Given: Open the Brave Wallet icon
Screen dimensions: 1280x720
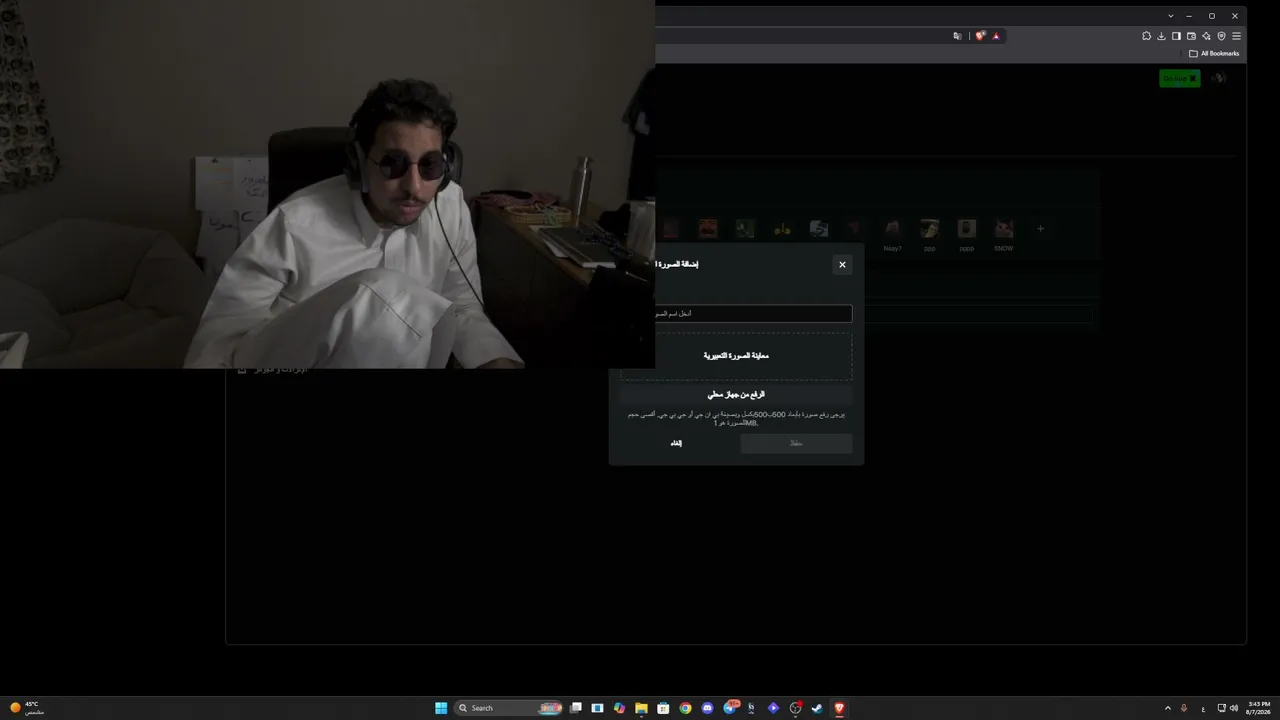Looking at the screenshot, I should (1191, 36).
